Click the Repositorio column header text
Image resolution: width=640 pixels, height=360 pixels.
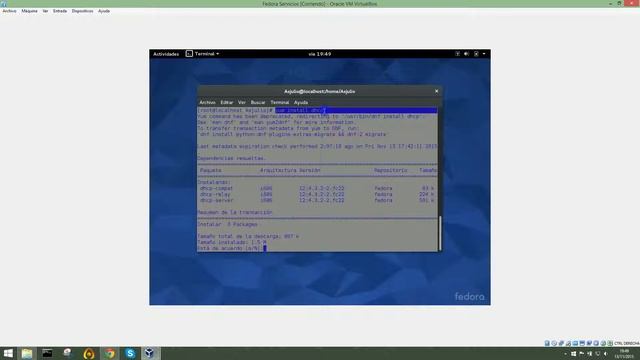click(391, 170)
